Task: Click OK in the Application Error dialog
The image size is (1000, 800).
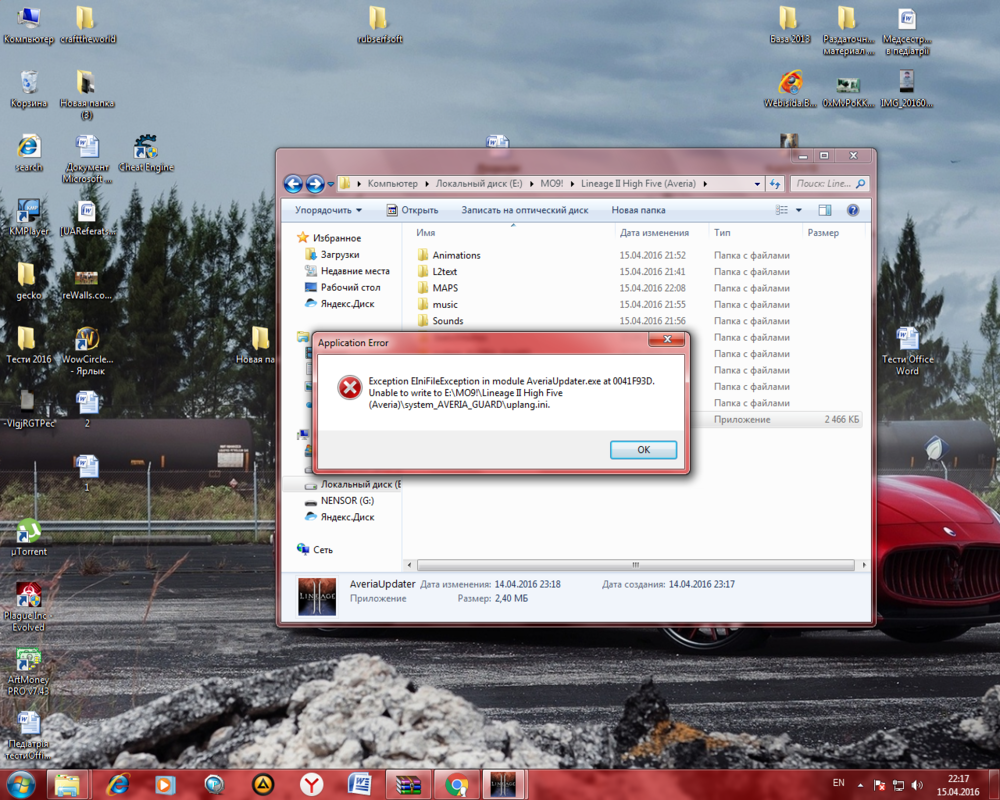Action: [x=643, y=450]
